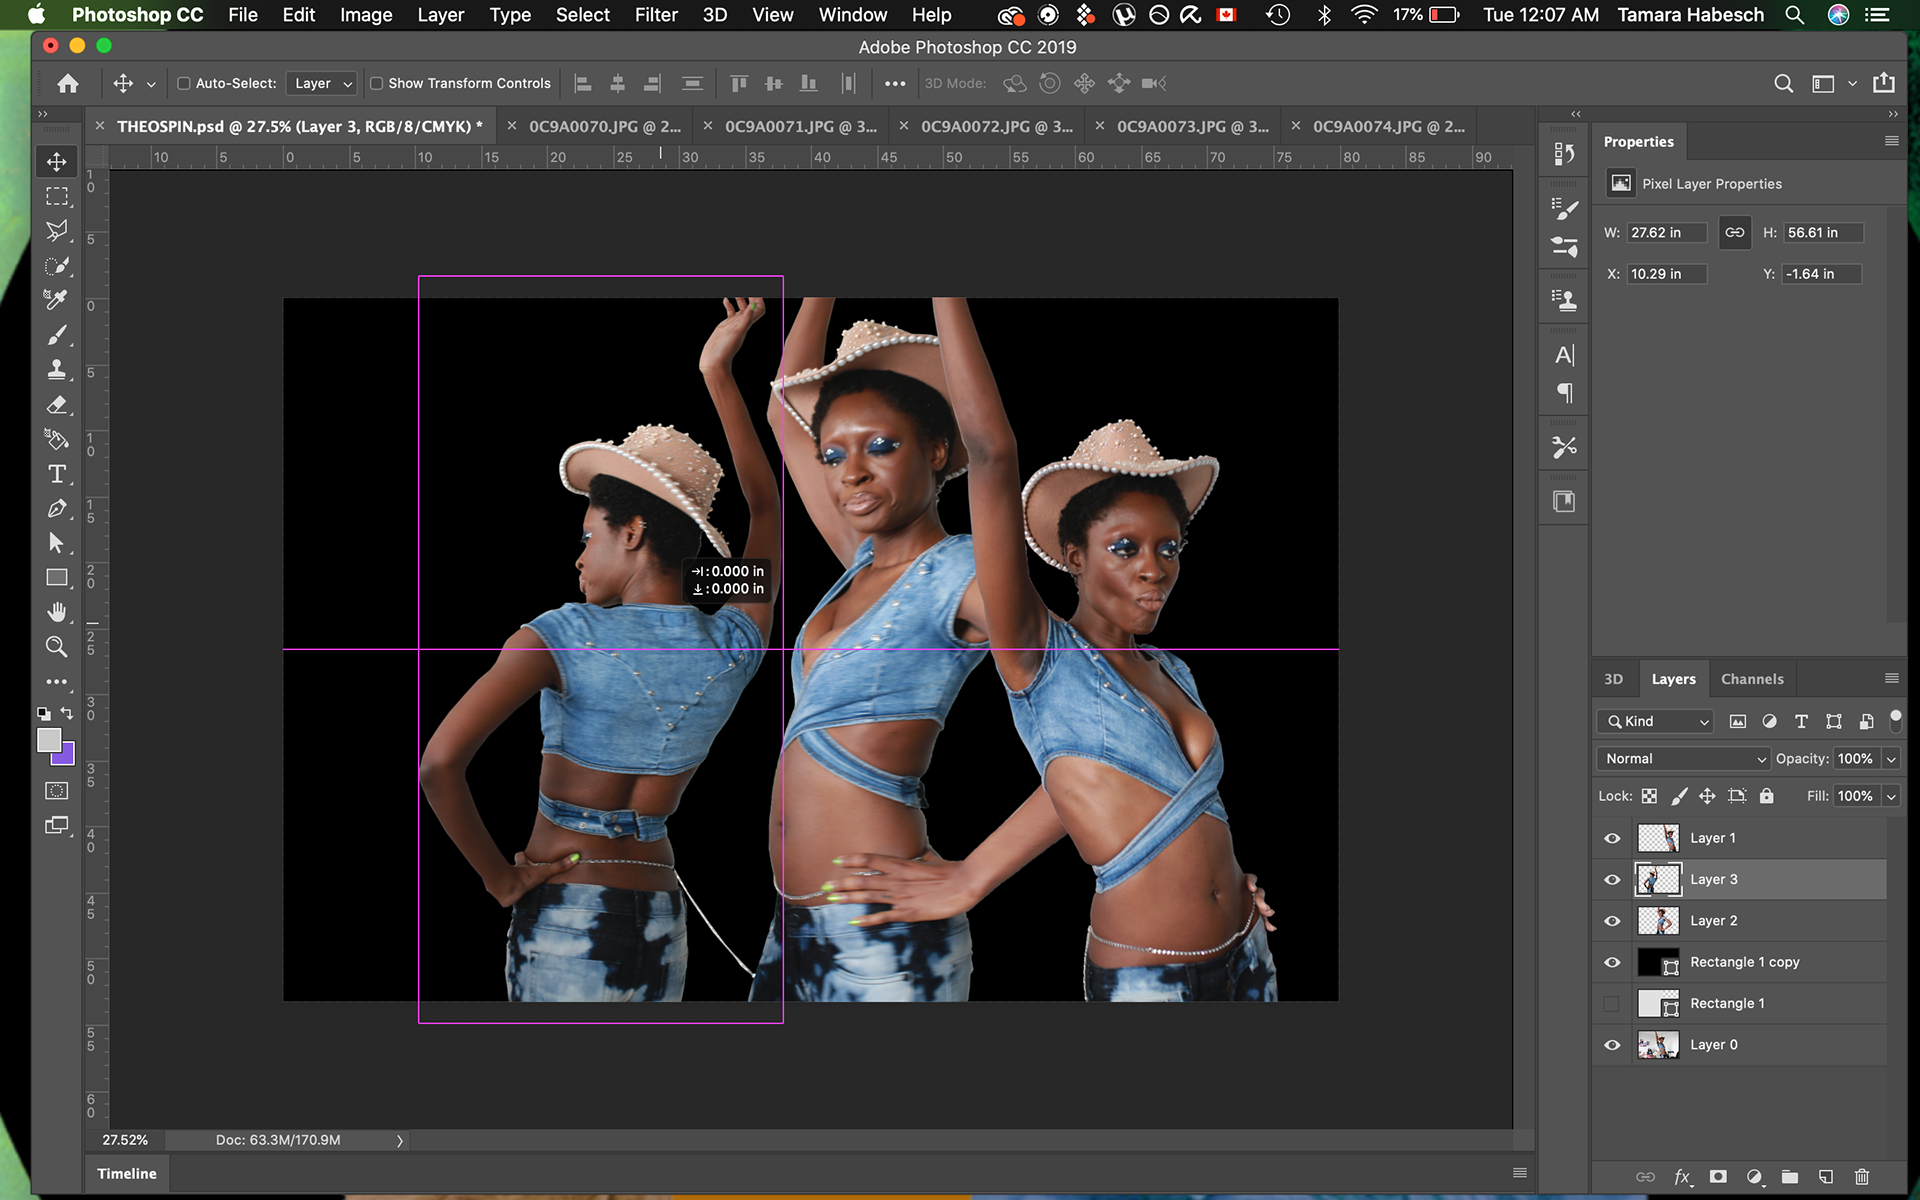Image resolution: width=1920 pixels, height=1200 pixels.
Task: Expand the Opacity slider dropdown arrow
Action: (x=1891, y=759)
